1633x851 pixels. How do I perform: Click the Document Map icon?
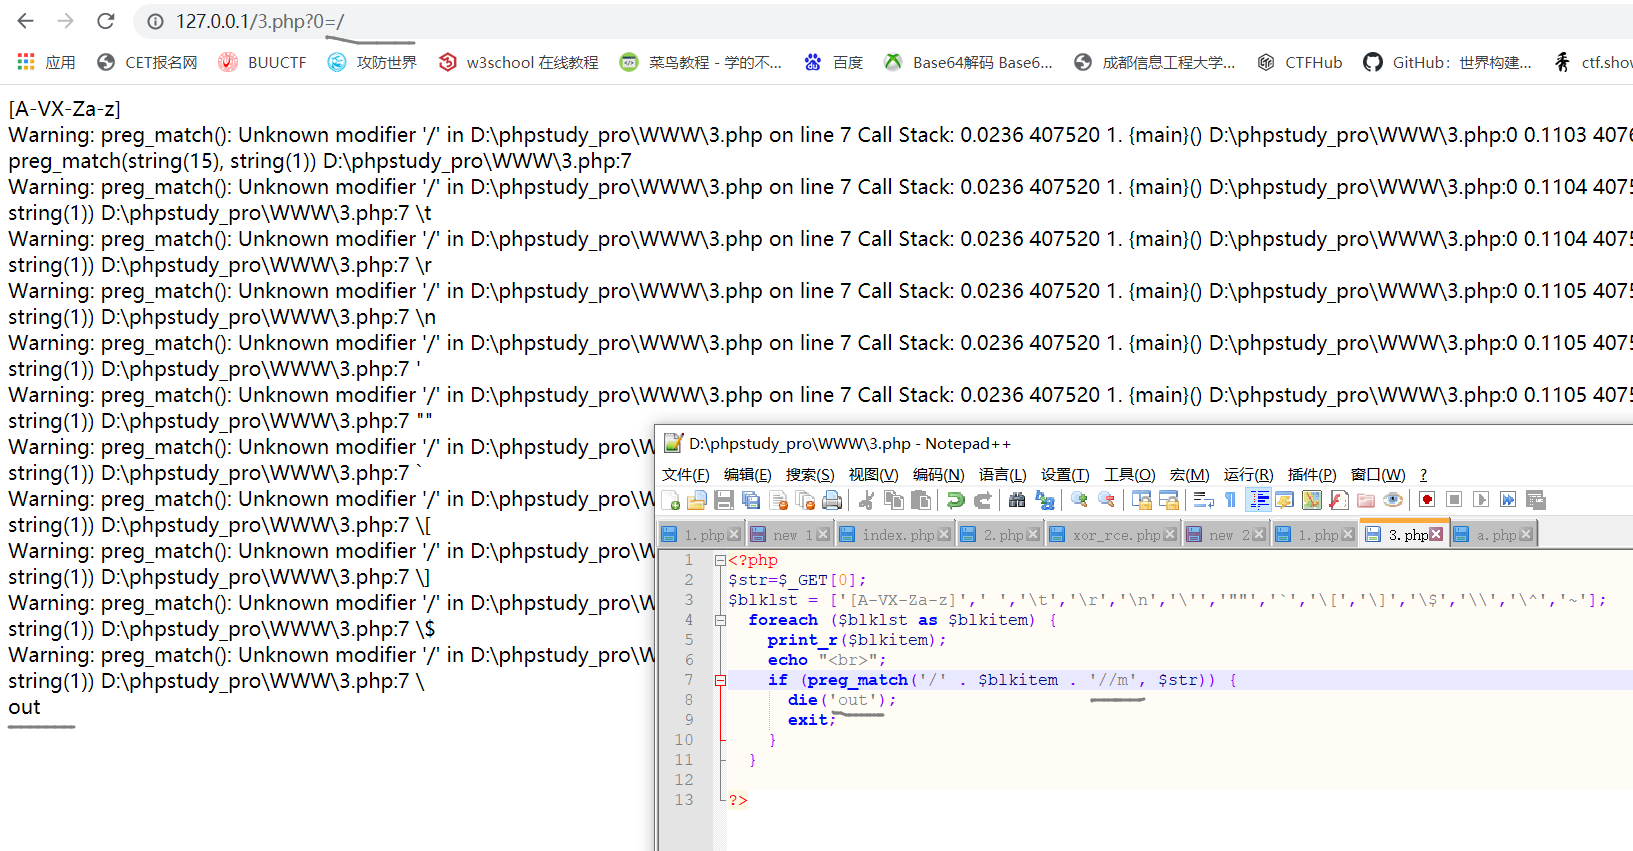[x=1312, y=500]
